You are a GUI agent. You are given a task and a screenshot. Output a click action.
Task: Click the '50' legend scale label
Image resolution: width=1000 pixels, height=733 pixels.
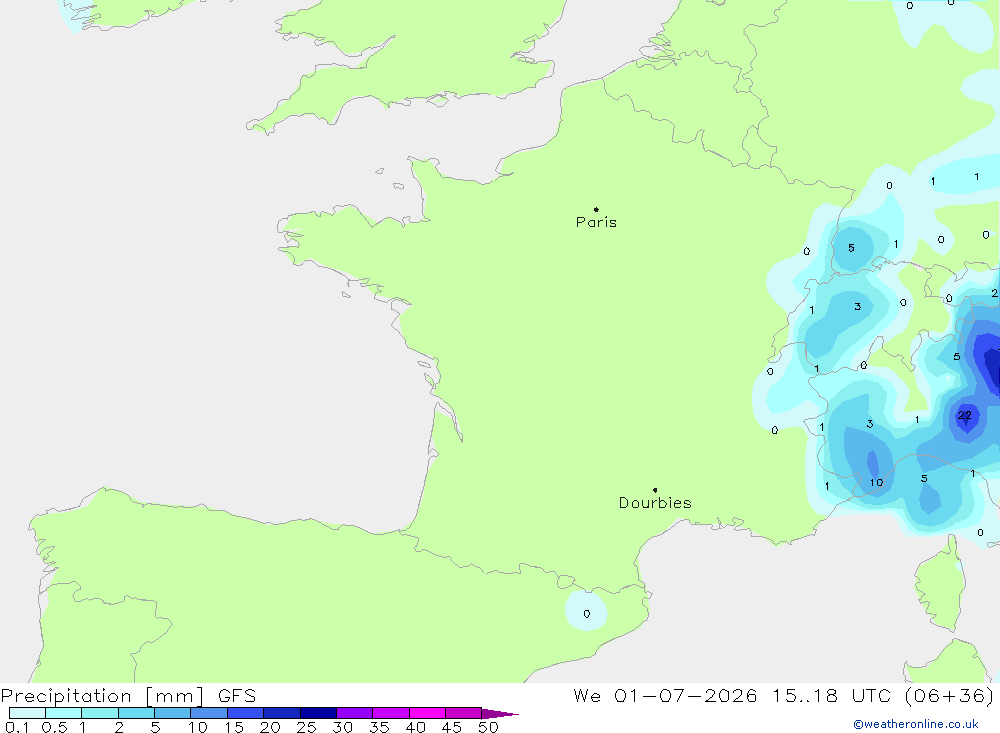pyautogui.click(x=488, y=727)
